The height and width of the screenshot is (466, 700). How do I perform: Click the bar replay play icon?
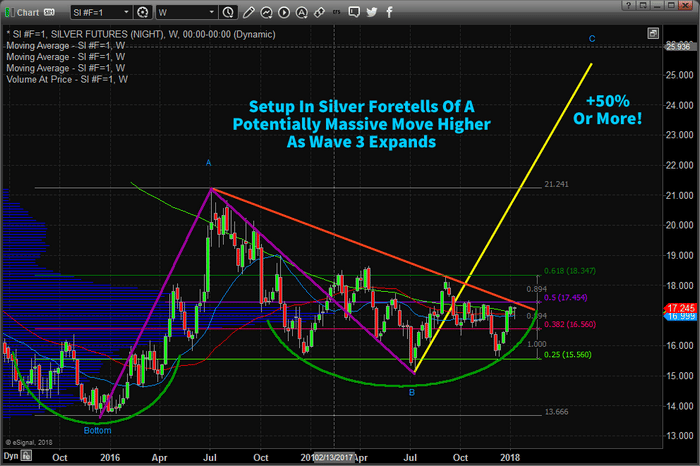[x=284, y=12]
